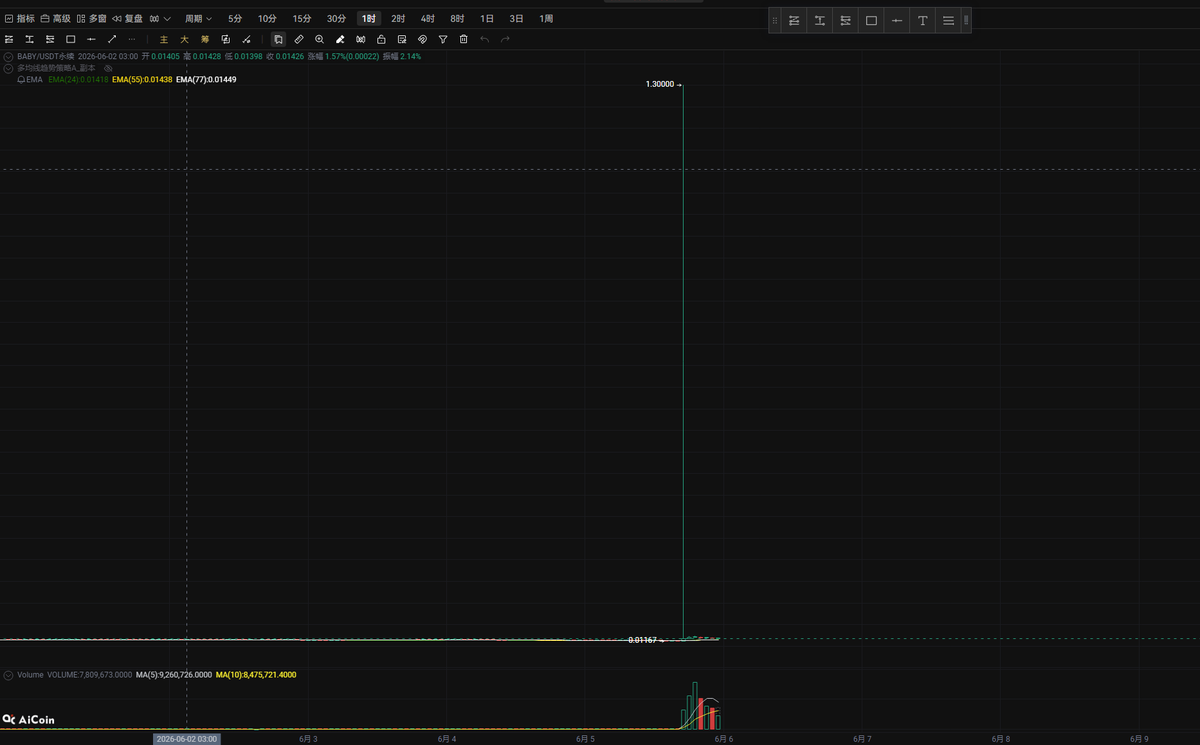Select horizontal line tool in floating toolbar
This screenshot has height=745, width=1200.
click(897, 20)
